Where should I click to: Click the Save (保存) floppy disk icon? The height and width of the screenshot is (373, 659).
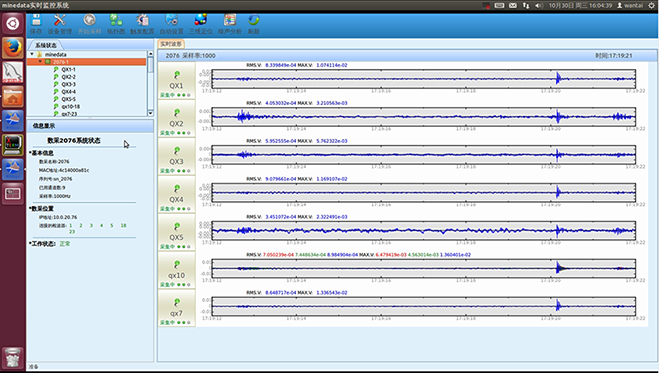36,24
